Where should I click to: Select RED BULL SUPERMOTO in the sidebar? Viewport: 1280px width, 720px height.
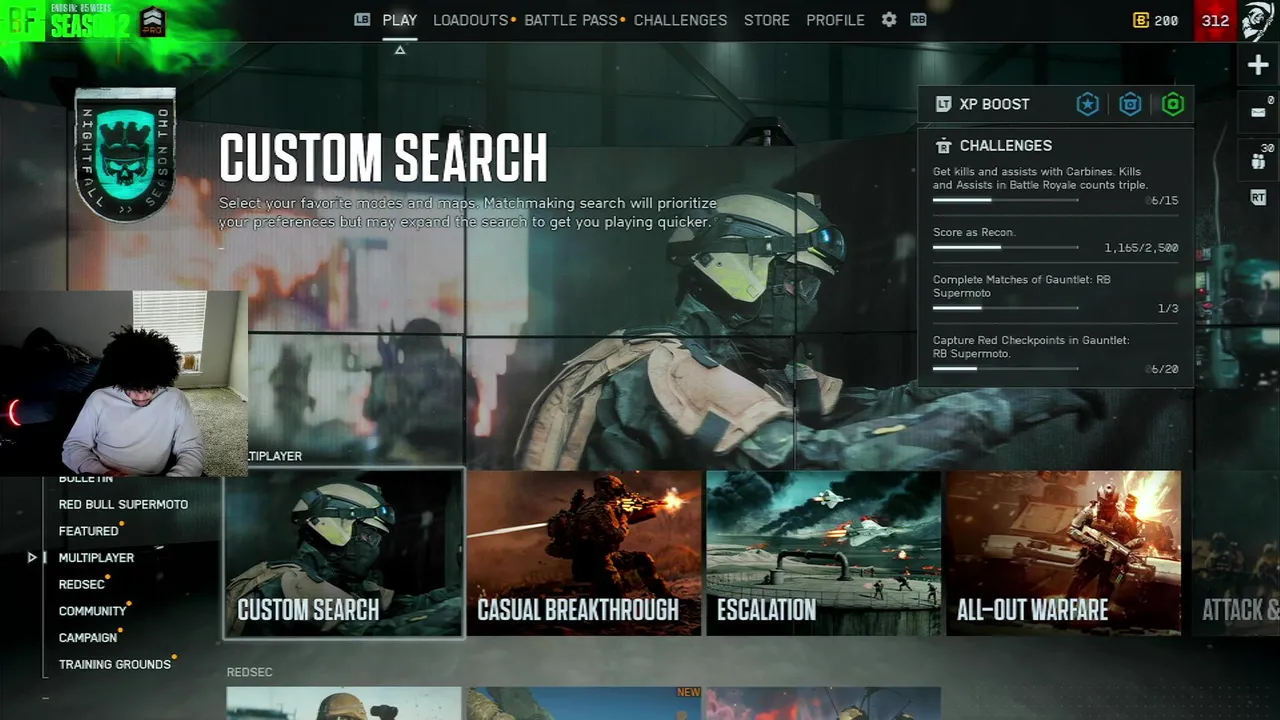pyautogui.click(x=123, y=504)
